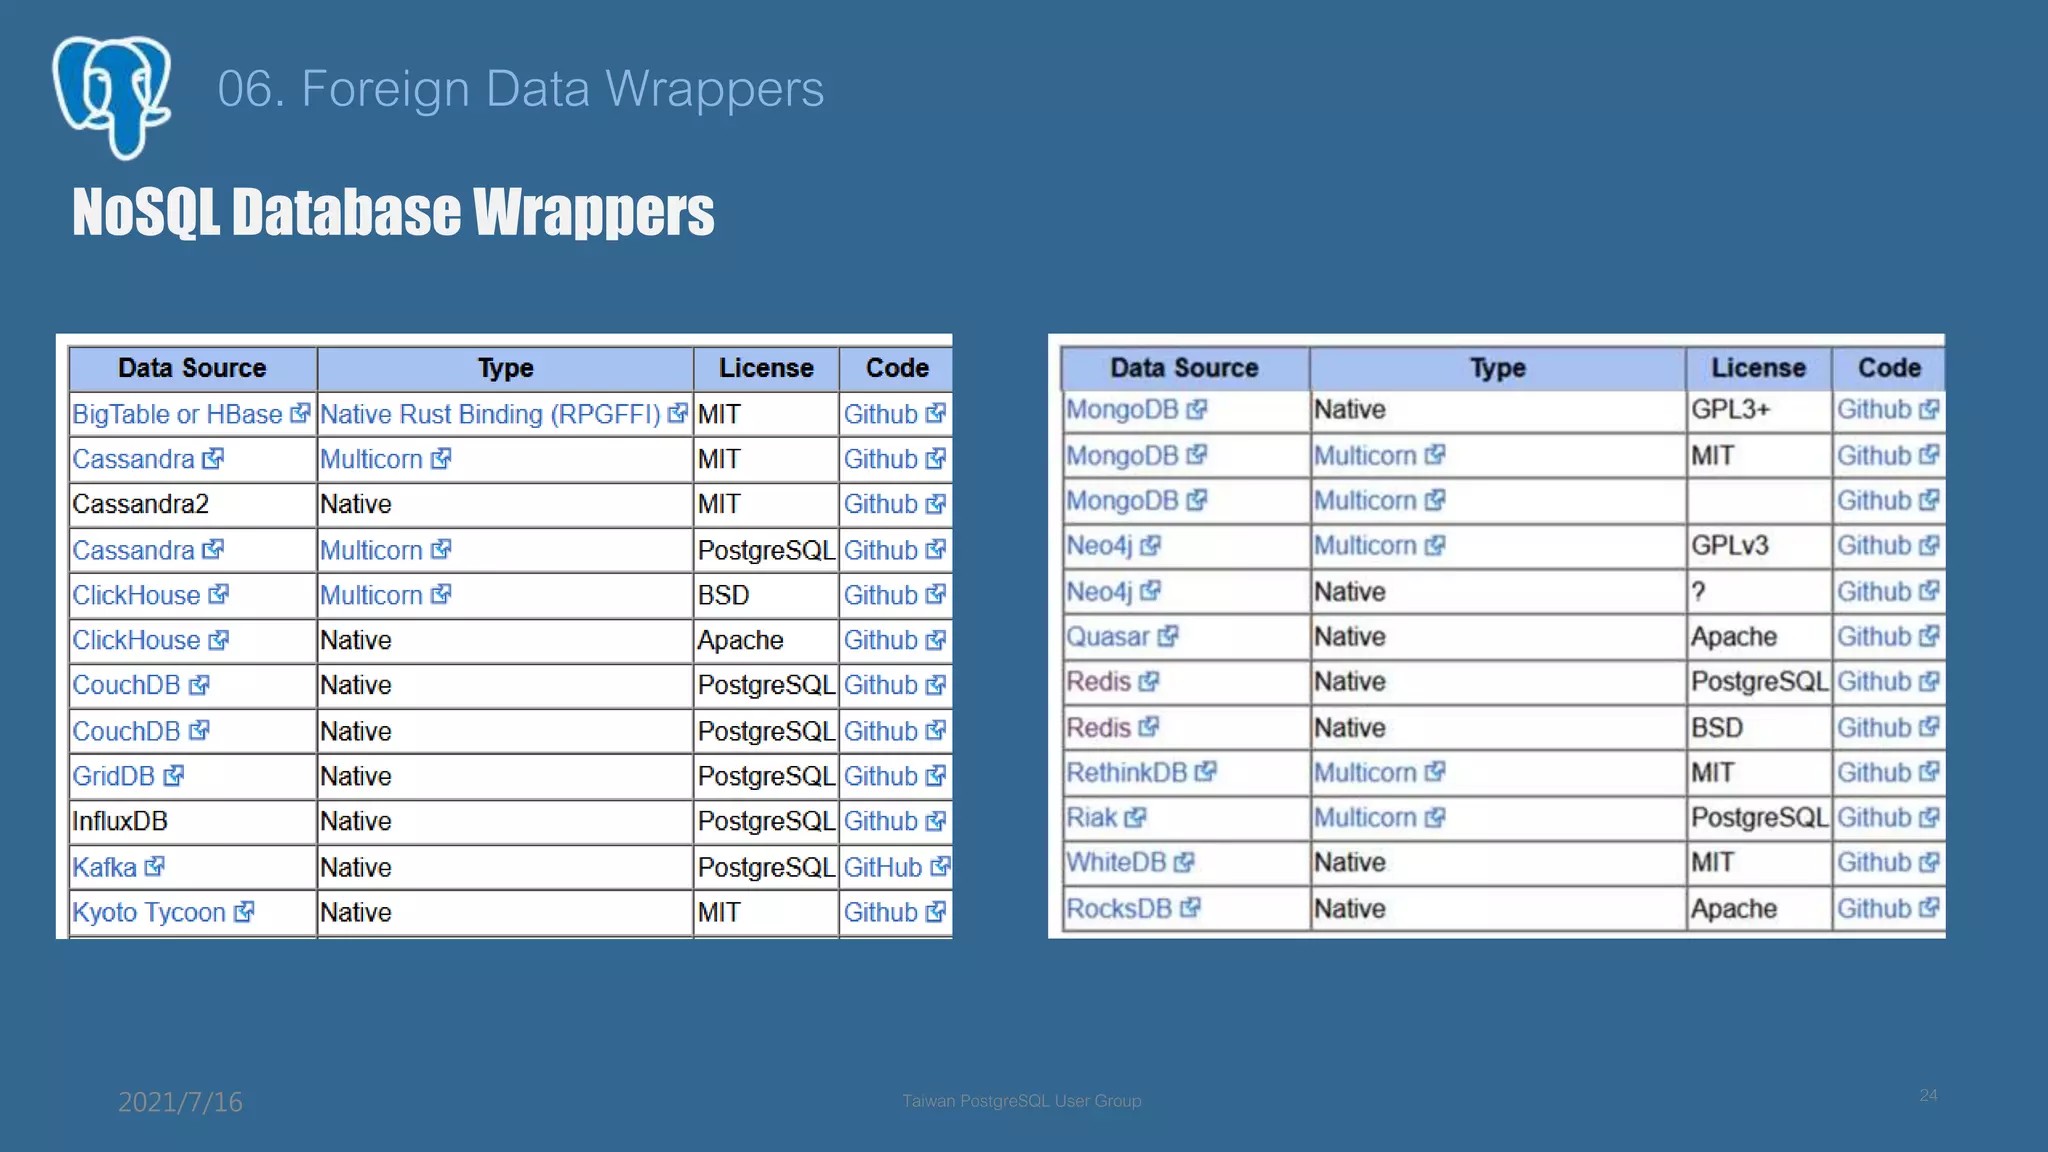Open Github link in GridDB row

click(880, 776)
